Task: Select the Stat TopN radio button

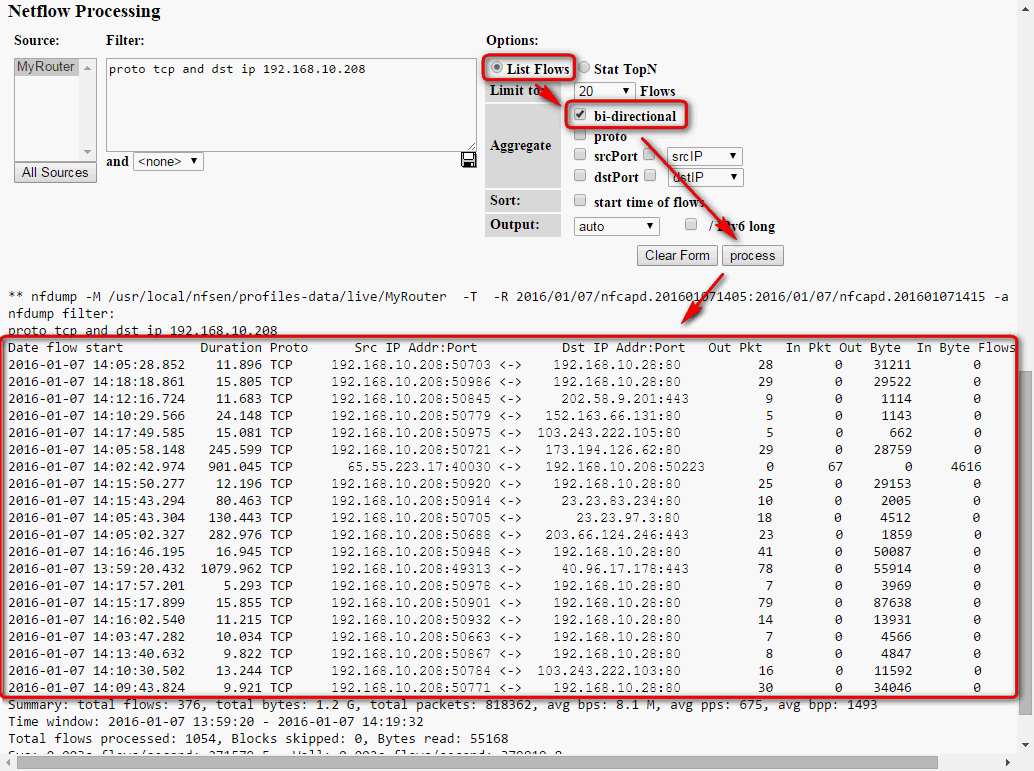Action: pyautogui.click(x=584, y=68)
